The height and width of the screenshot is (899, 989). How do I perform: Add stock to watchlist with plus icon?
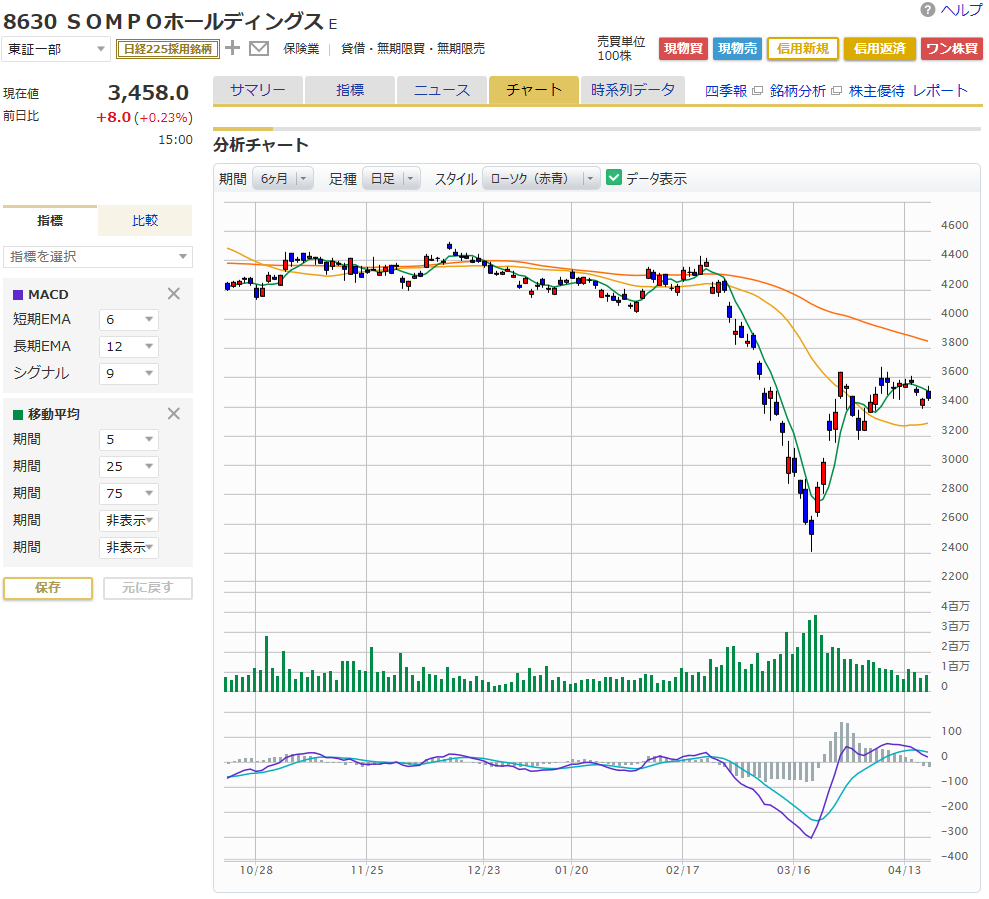click(233, 48)
